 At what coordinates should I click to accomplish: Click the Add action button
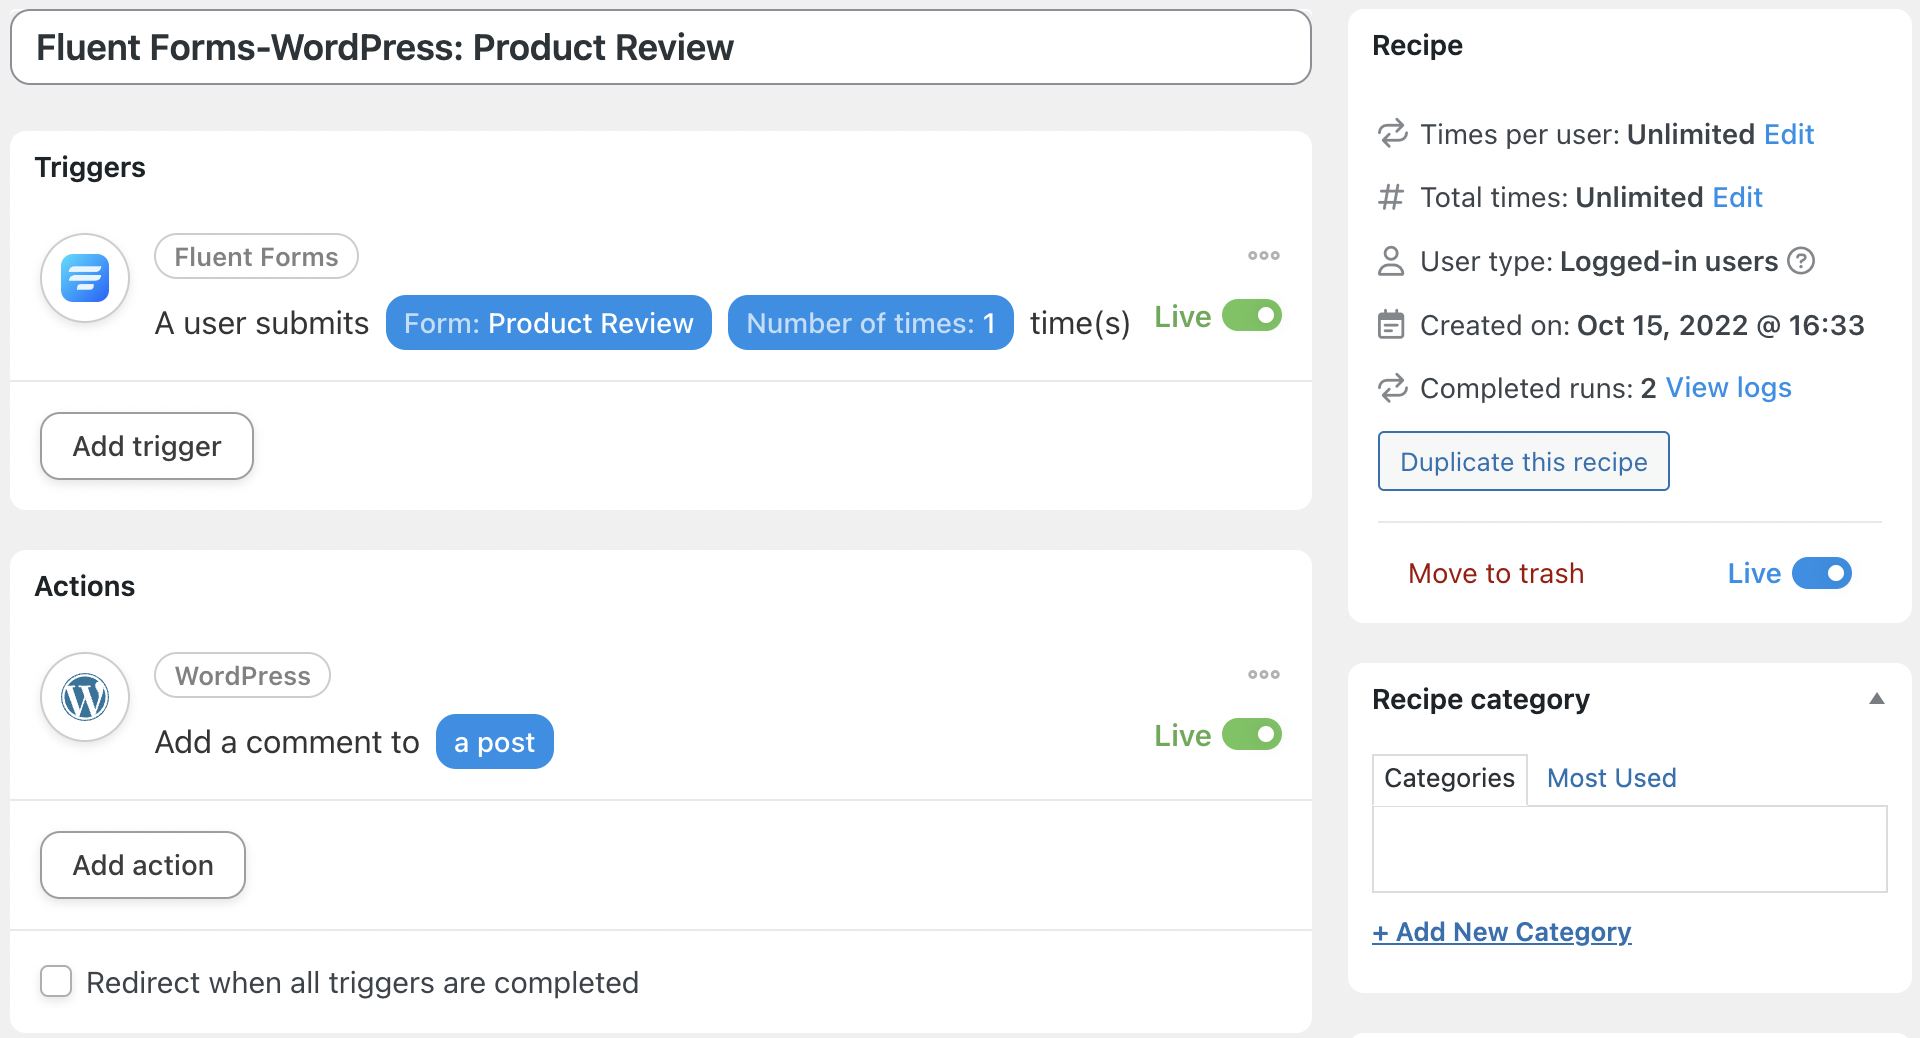tap(143, 865)
